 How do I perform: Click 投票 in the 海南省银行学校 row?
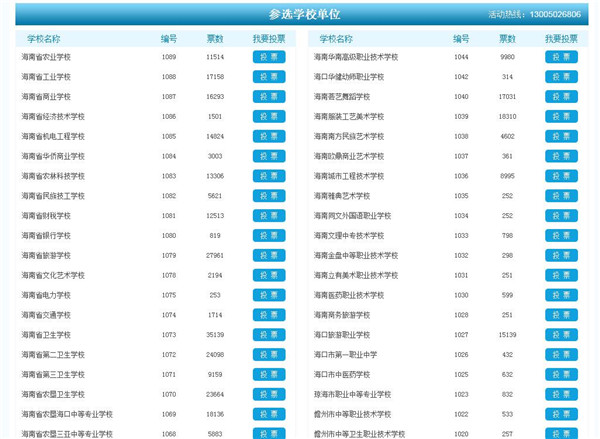pyautogui.click(x=269, y=235)
